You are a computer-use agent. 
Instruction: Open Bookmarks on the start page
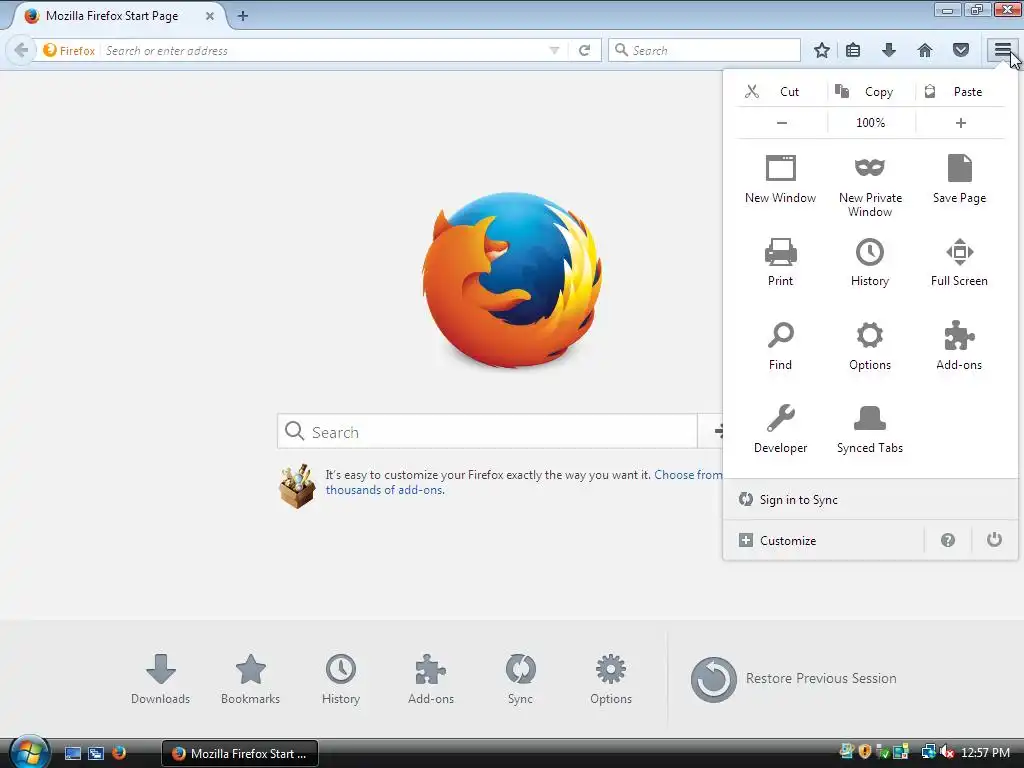pyautogui.click(x=250, y=679)
